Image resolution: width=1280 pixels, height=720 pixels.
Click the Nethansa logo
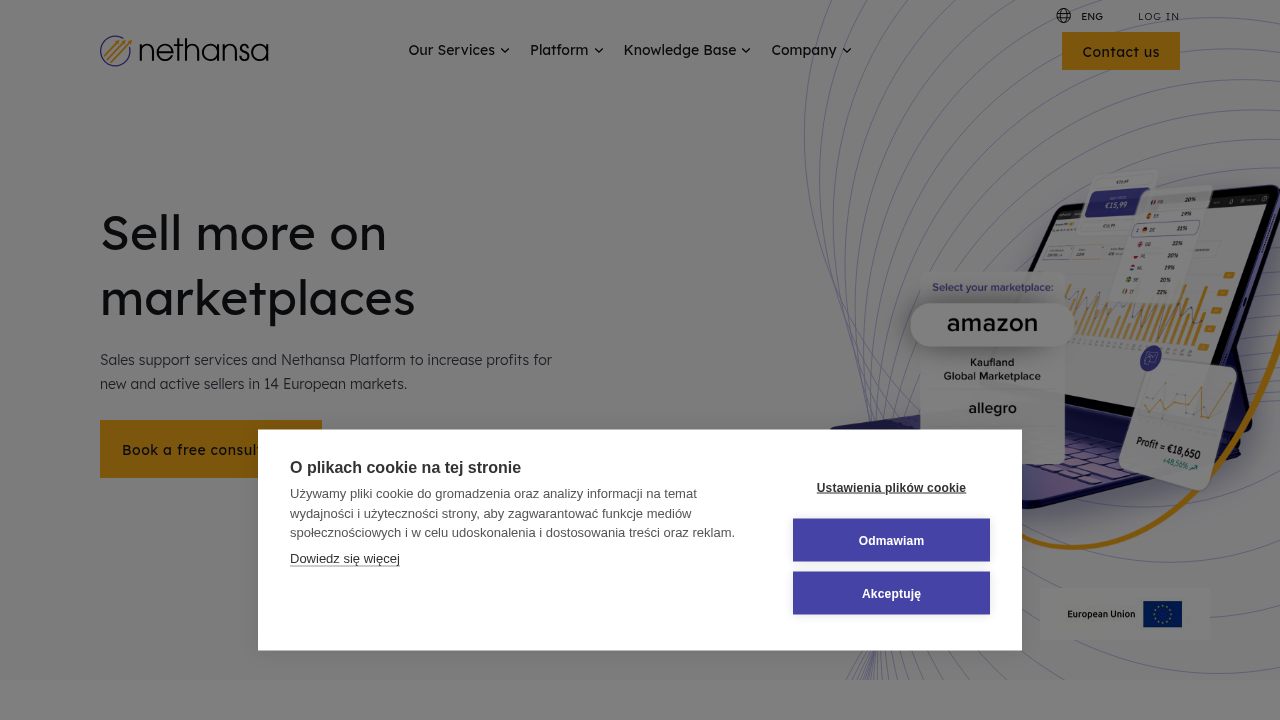click(x=184, y=51)
